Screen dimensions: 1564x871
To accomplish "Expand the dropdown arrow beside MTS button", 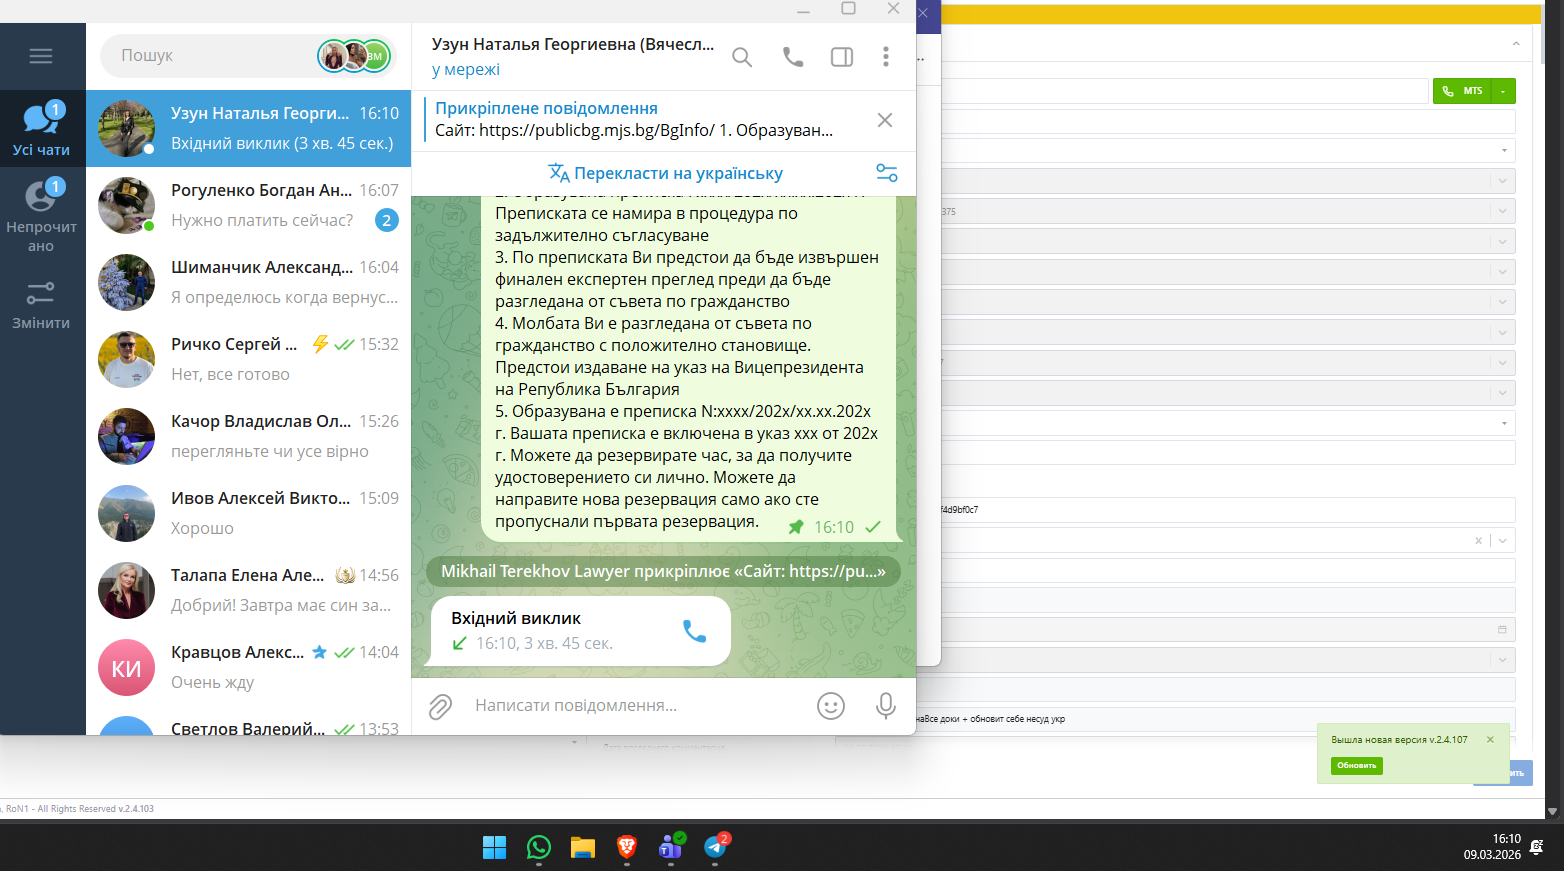I will coord(1503,91).
